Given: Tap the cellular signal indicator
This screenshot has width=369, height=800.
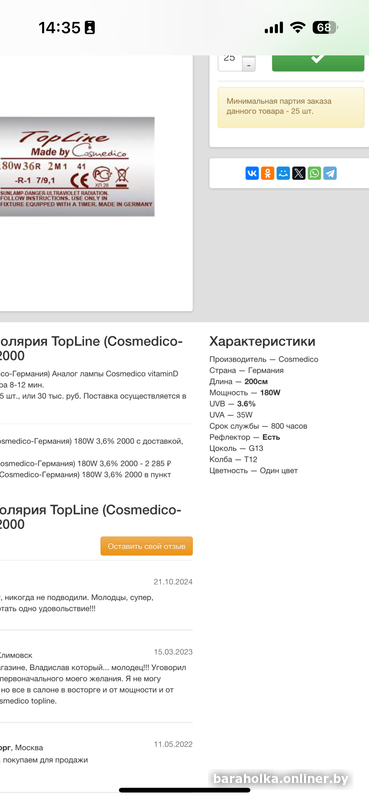Looking at the screenshot, I should tap(274, 28).
